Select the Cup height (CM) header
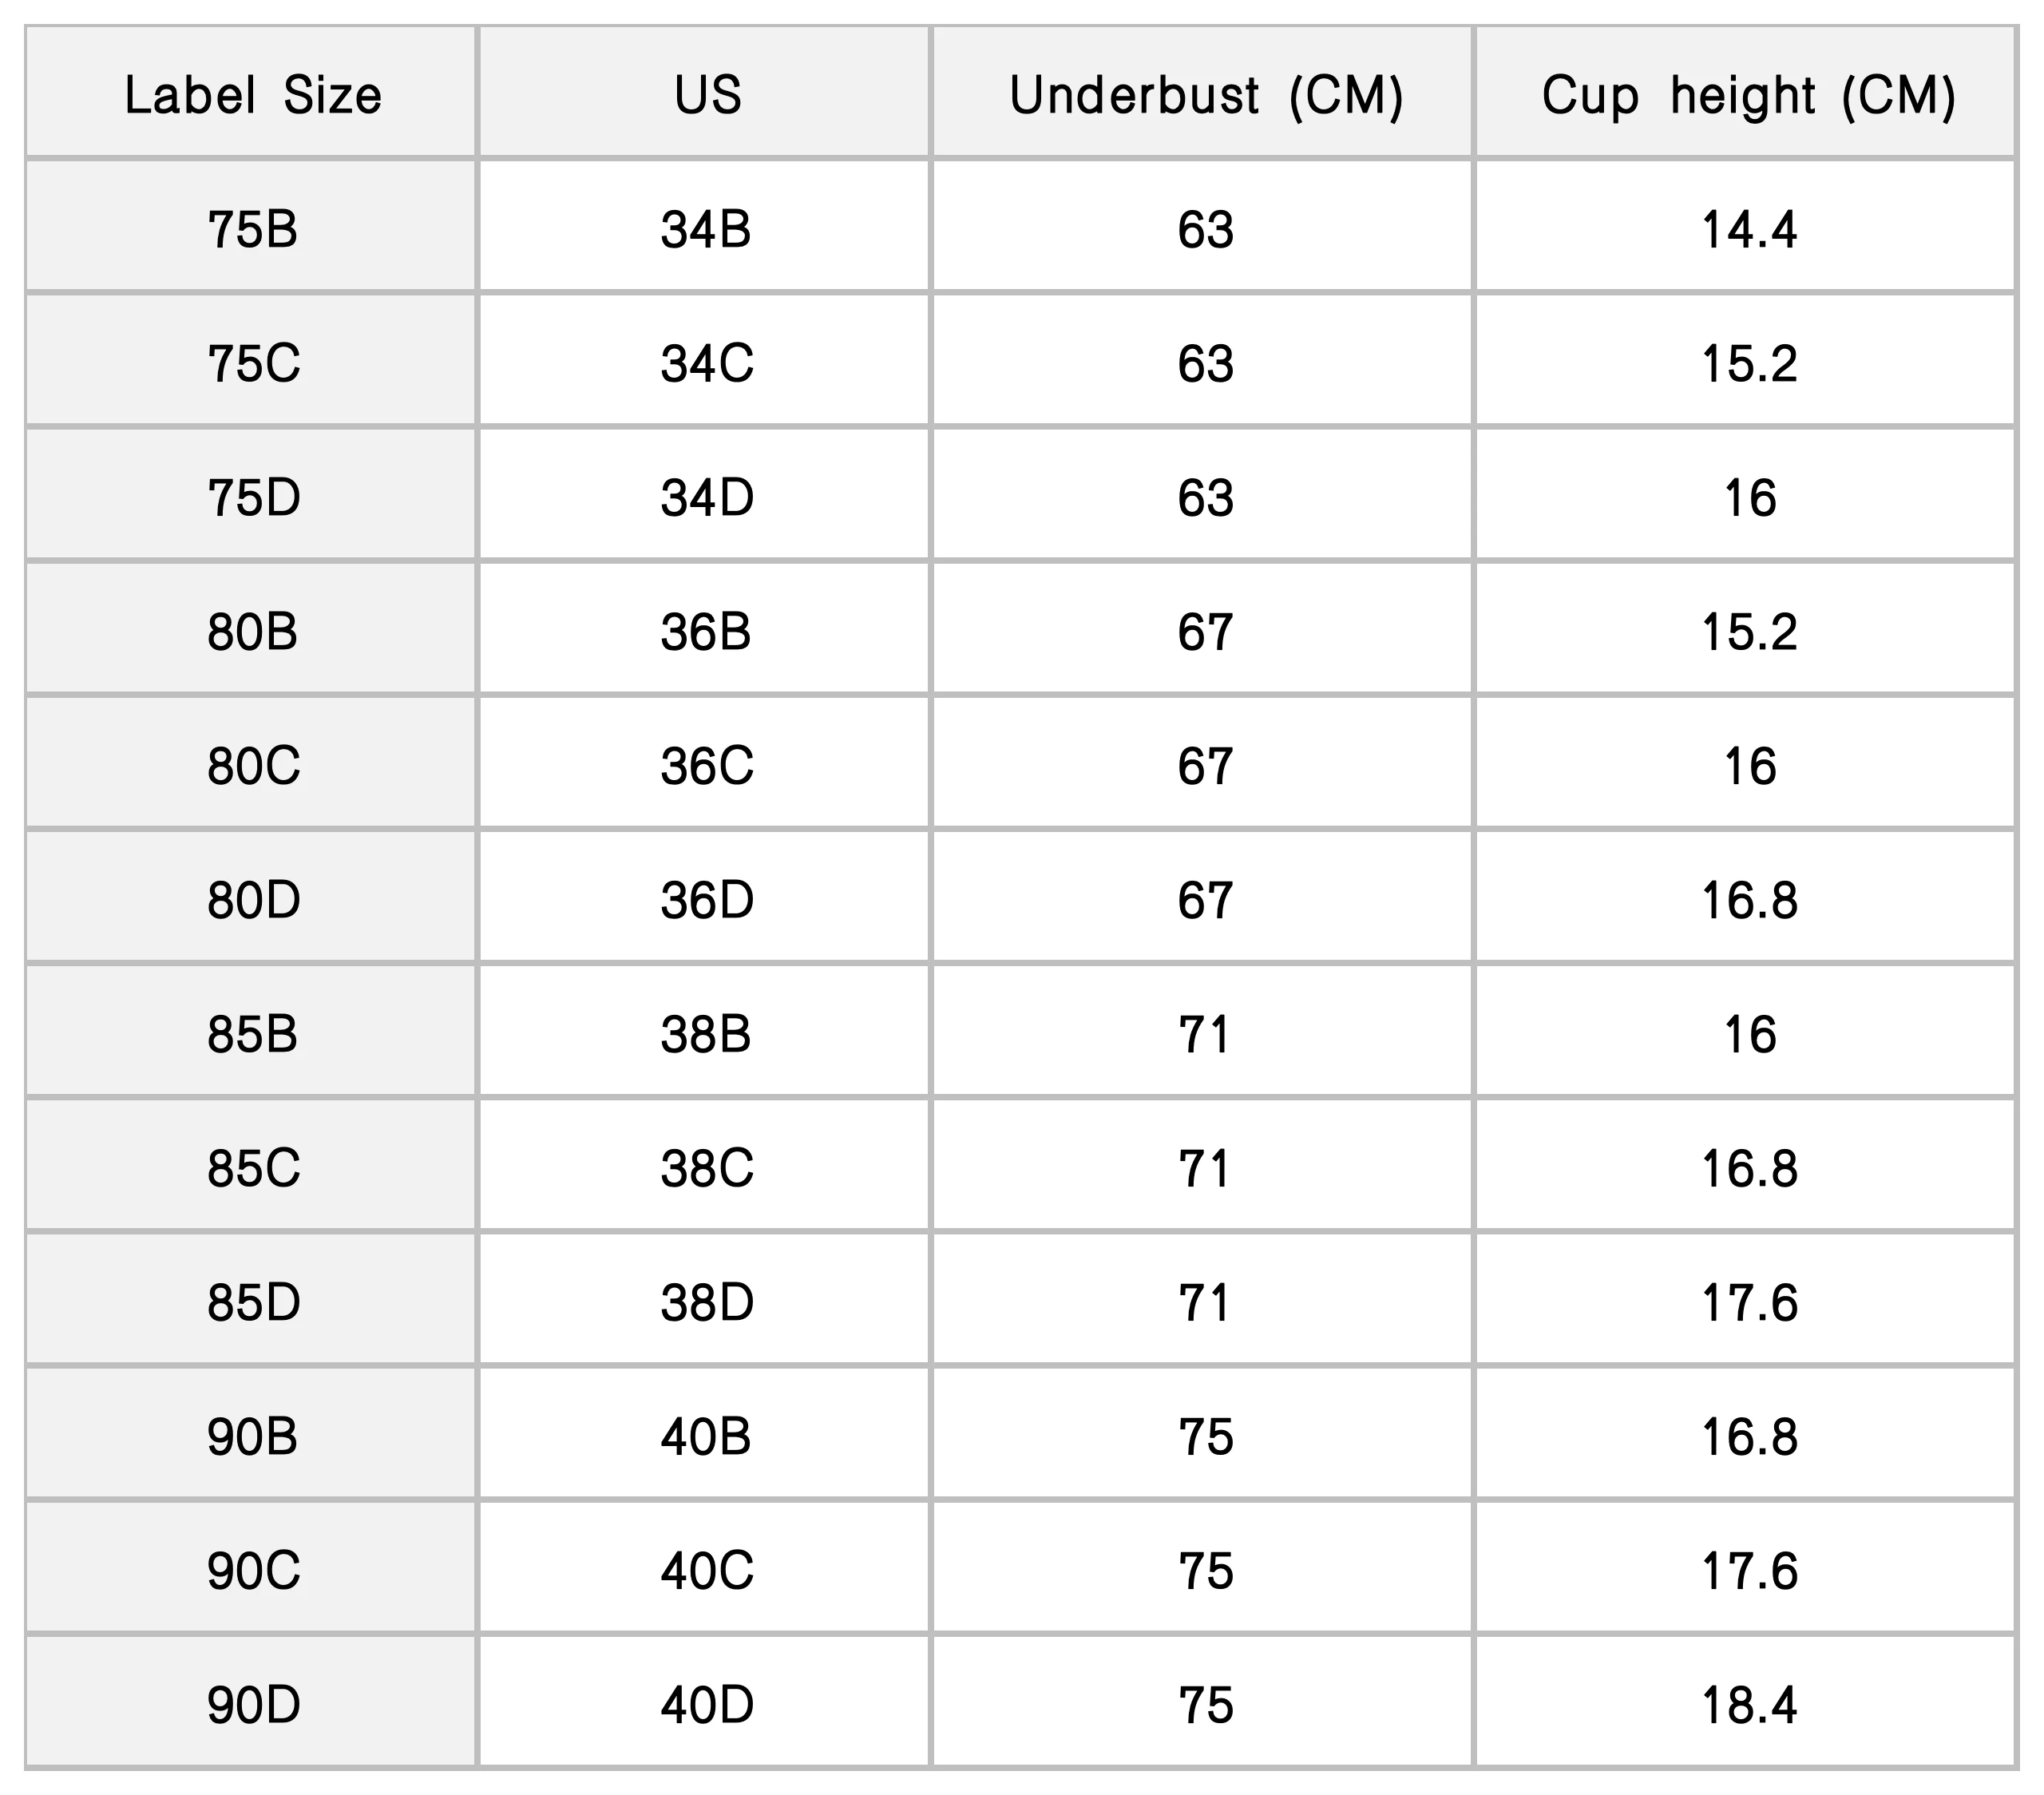 click(1748, 96)
